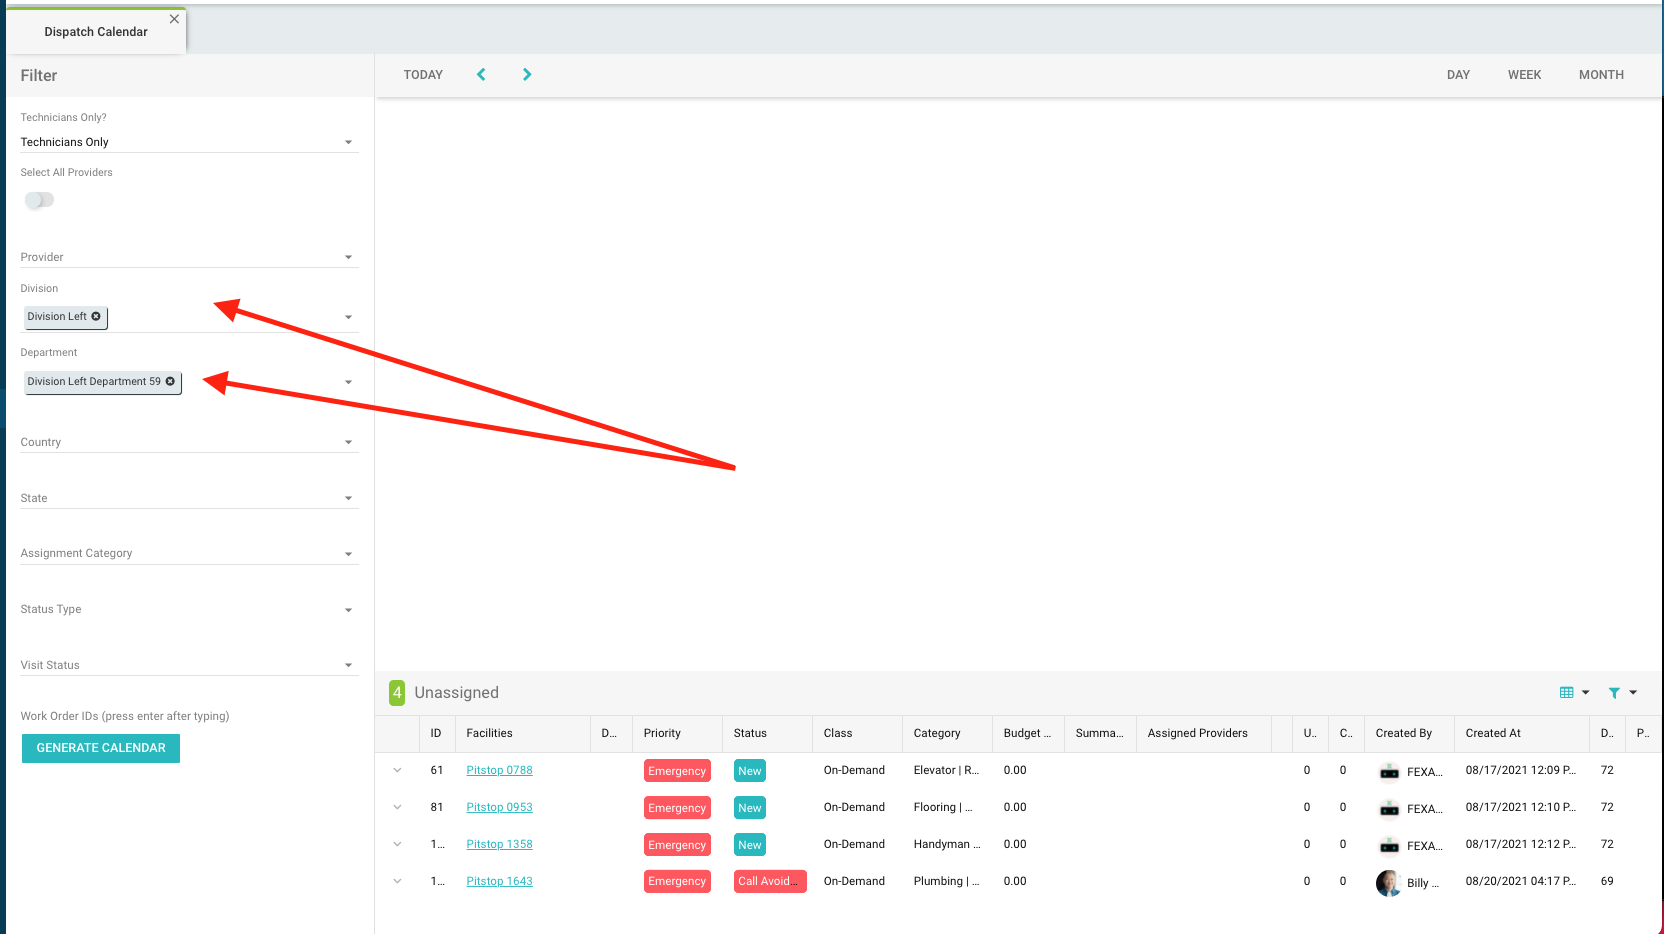Open the Technicians Only dropdown

click(188, 142)
